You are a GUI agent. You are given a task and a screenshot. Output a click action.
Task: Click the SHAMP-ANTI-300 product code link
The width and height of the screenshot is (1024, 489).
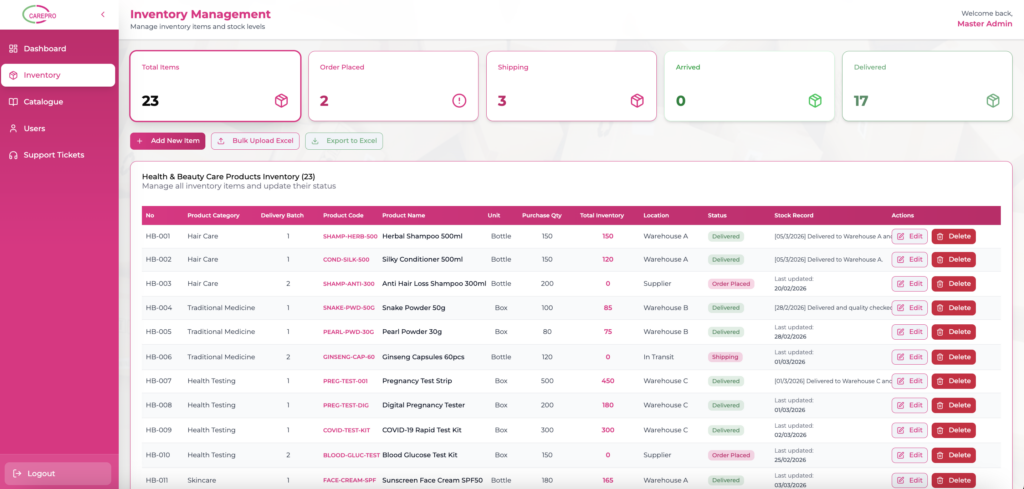click(x=349, y=284)
